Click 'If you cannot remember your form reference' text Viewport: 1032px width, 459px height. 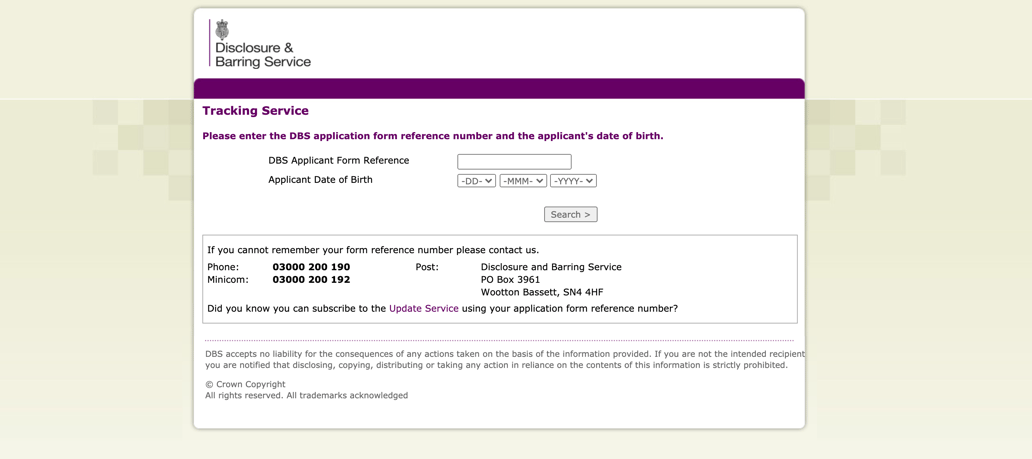click(x=373, y=250)
